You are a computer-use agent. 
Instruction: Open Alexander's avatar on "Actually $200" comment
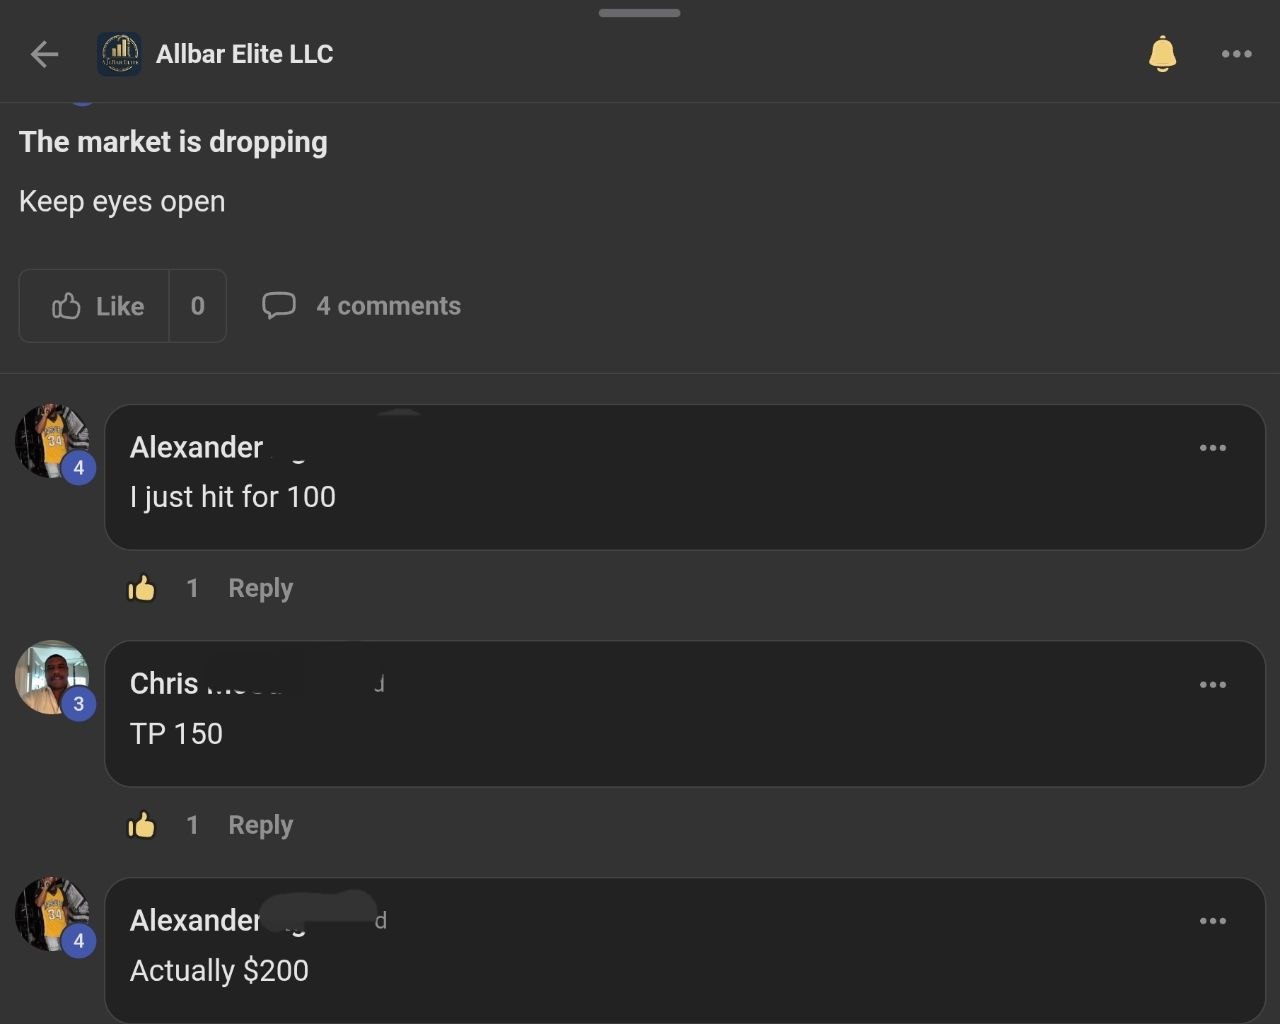click(52, 914)
